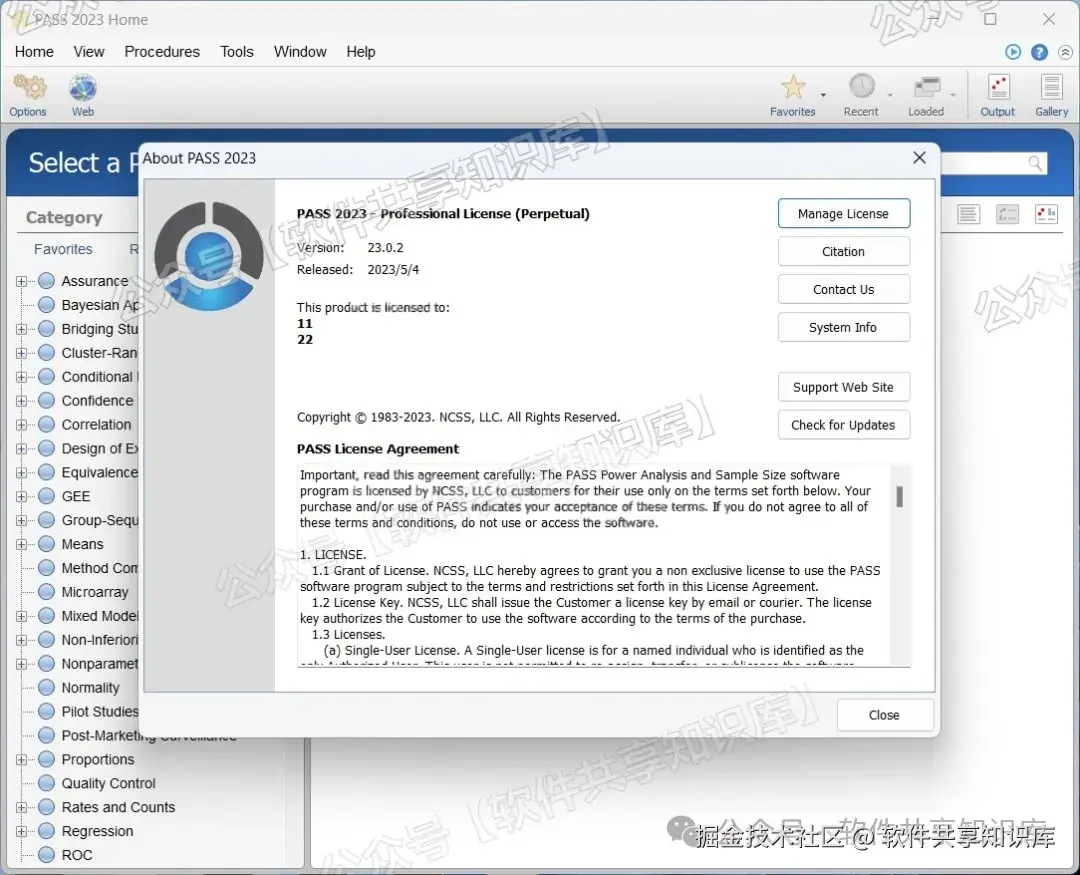Screen dimensions: 1080x875
Task: Expand the GEE tree node
Action: 21,497
